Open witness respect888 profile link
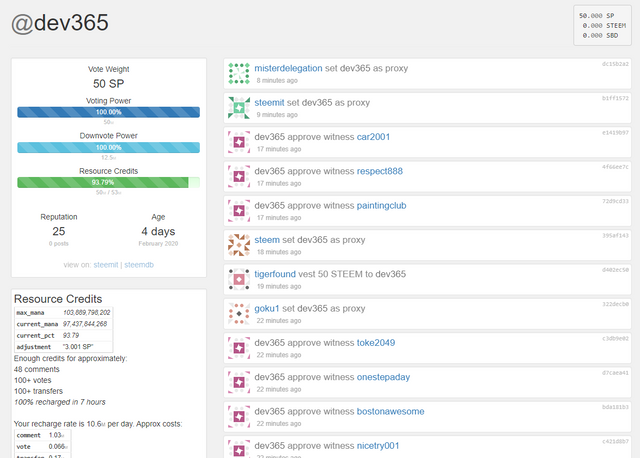Screen dimensions: 640x458 [380, 171]
